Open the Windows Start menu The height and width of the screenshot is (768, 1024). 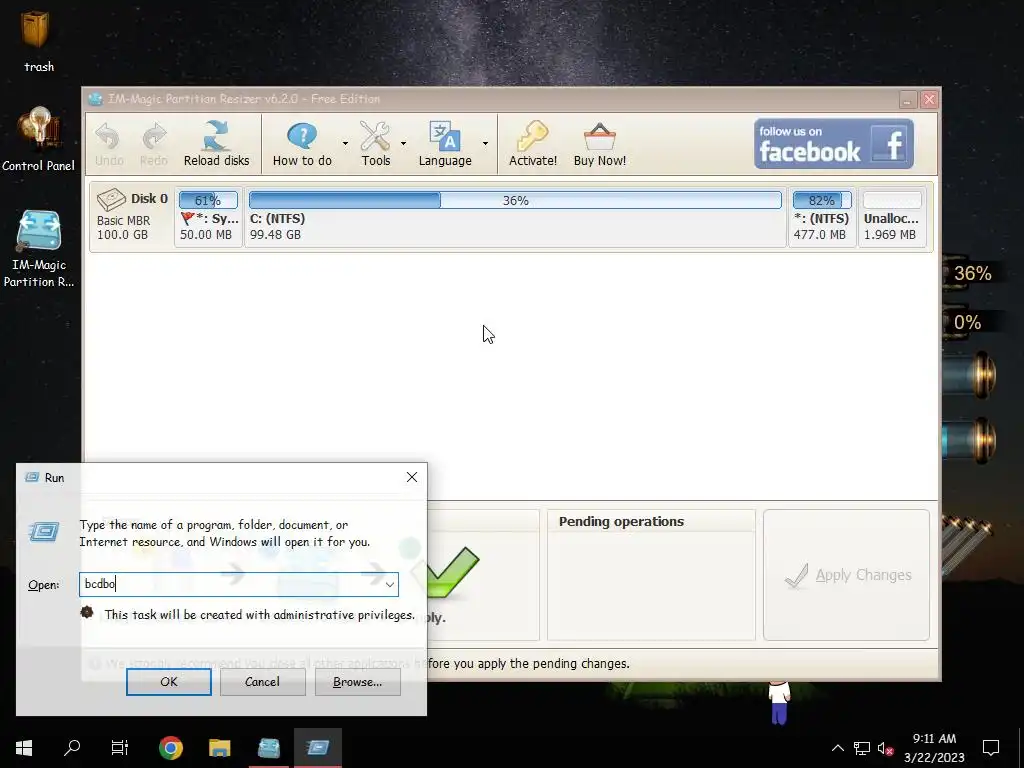24,747
